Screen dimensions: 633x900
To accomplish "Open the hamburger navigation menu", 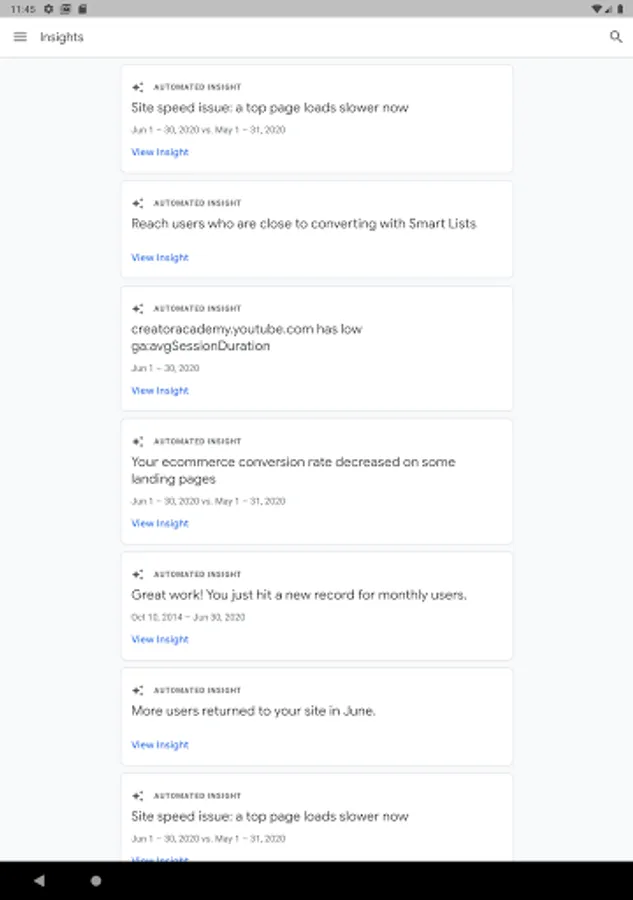I will 20,37.
